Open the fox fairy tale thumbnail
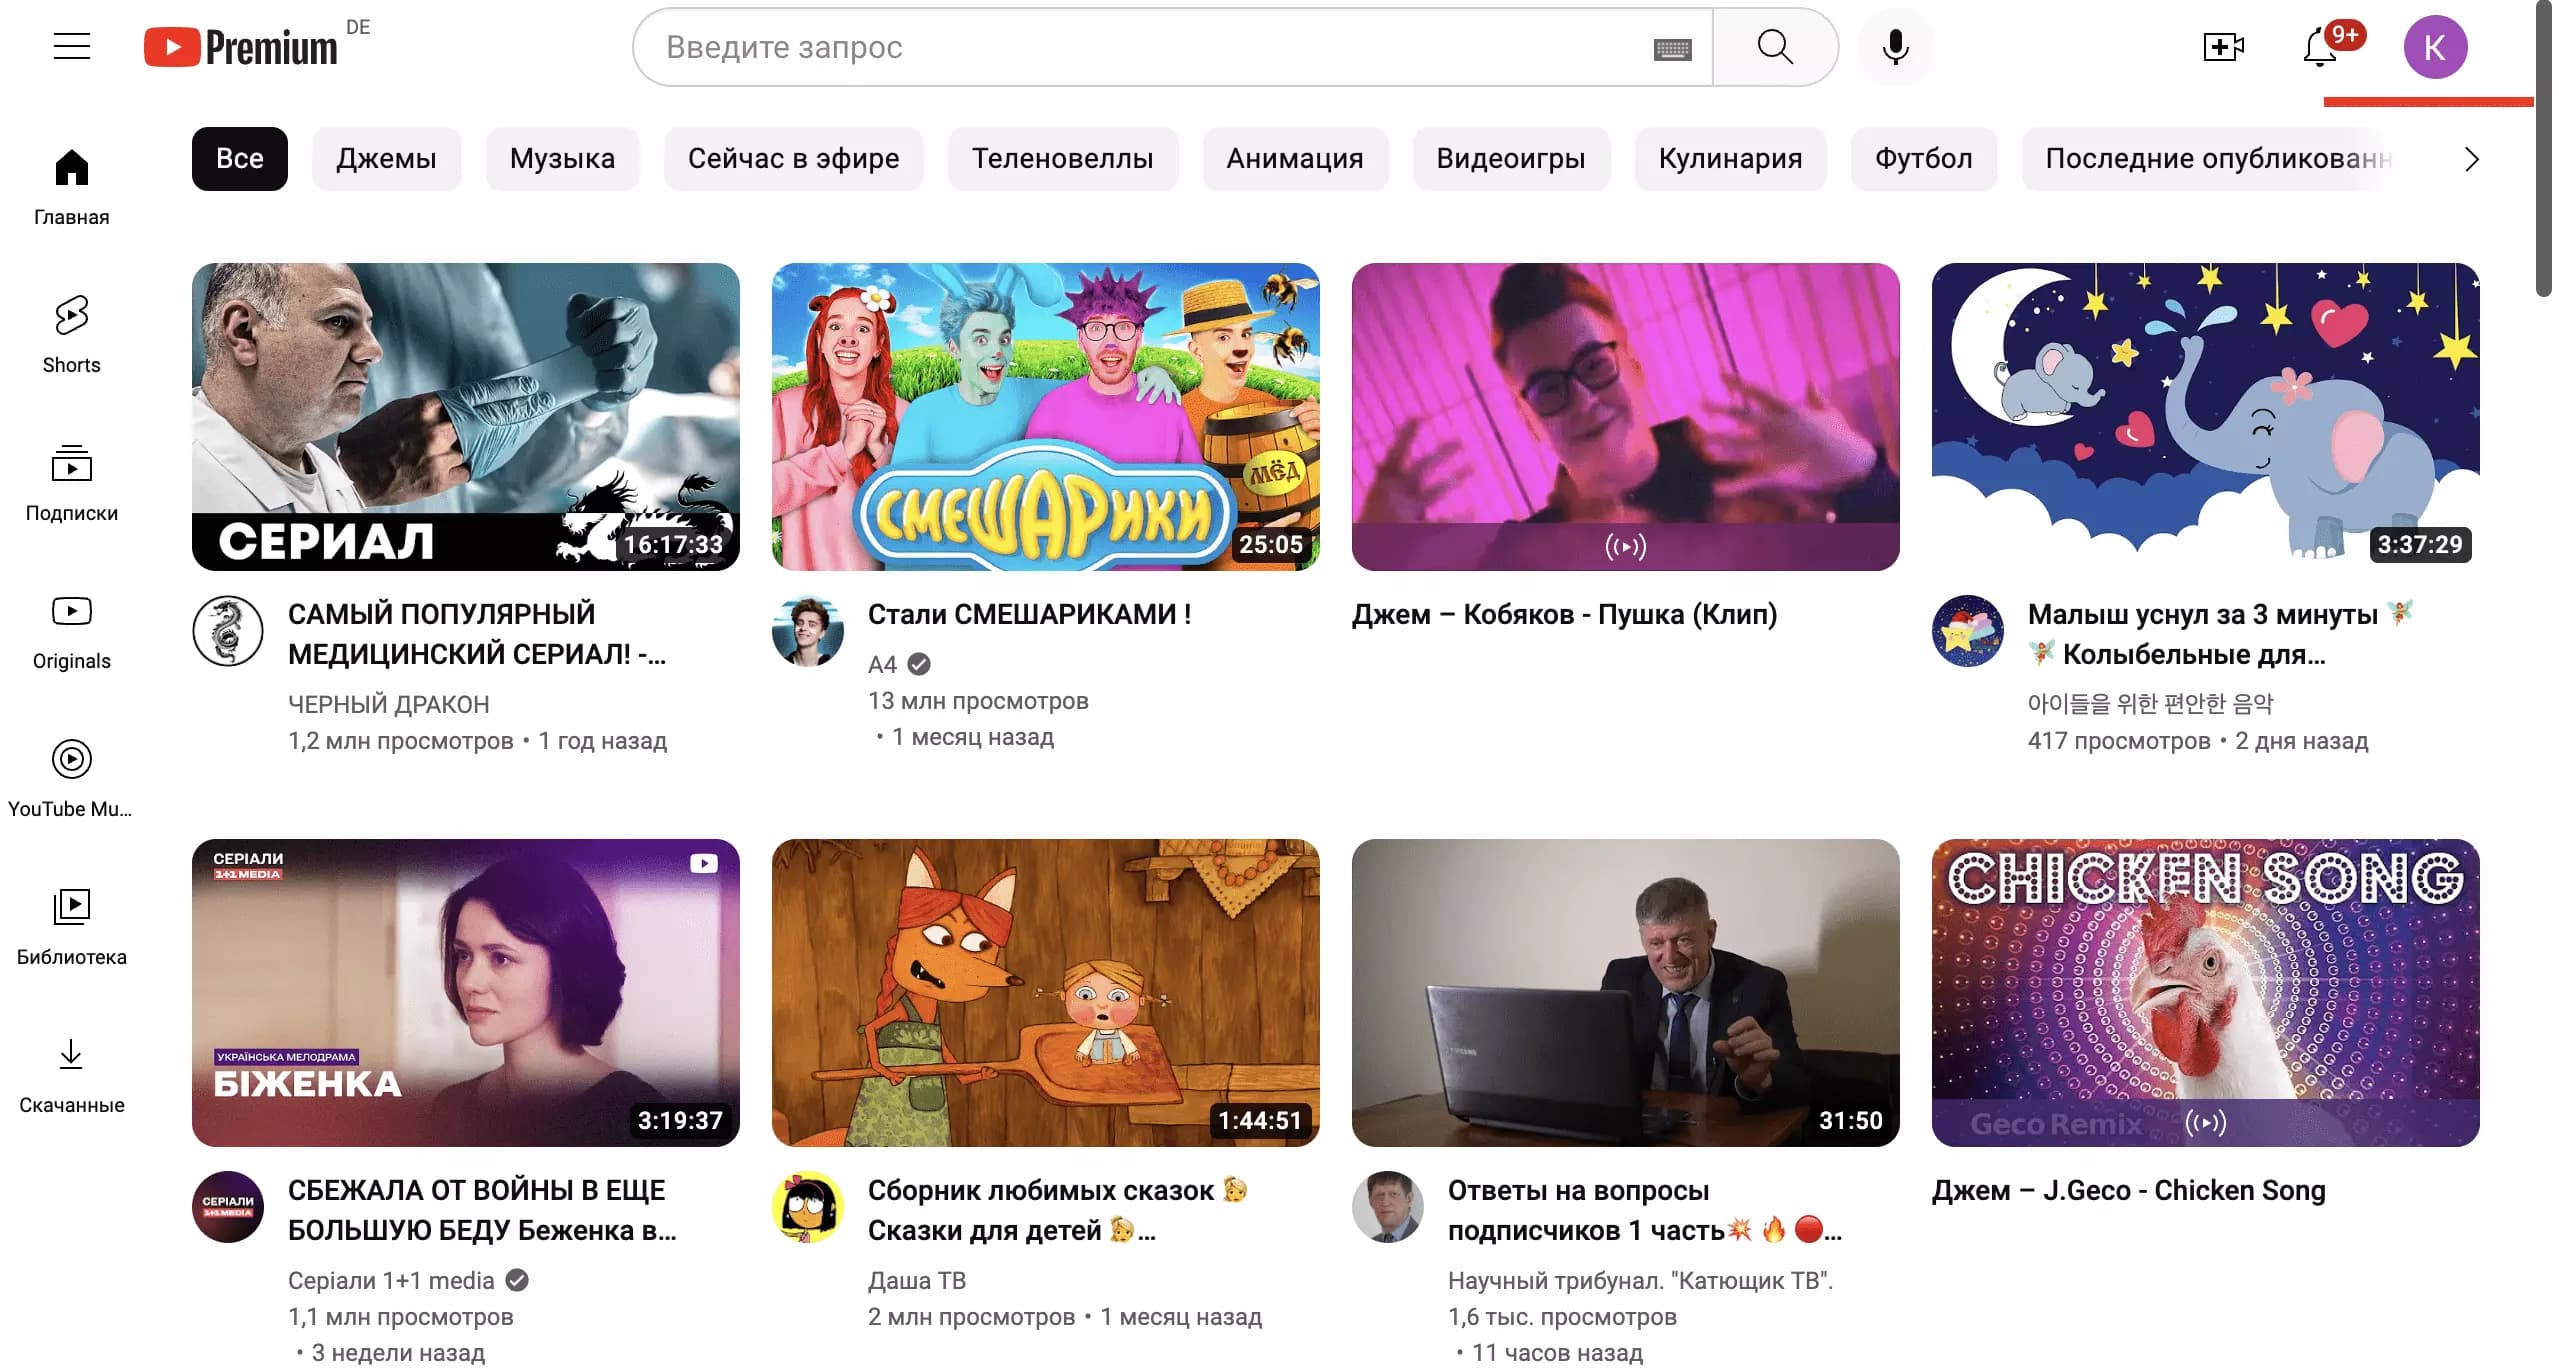Viewport: 2559px width, 1369px height. pos(1046,993)
